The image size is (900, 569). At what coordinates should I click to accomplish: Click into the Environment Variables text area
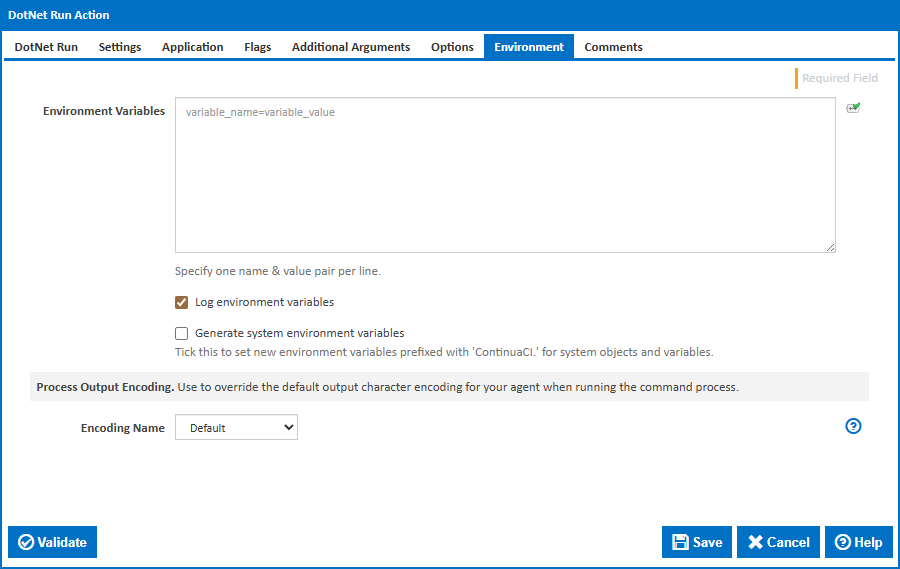pos(505,175)
